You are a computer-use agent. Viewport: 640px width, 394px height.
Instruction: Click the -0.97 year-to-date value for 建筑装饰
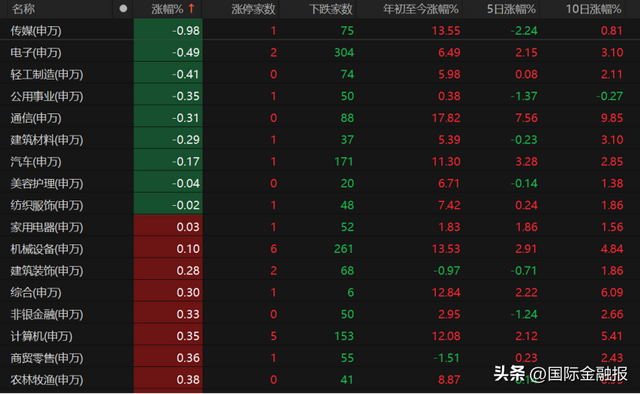coord(447,271)
